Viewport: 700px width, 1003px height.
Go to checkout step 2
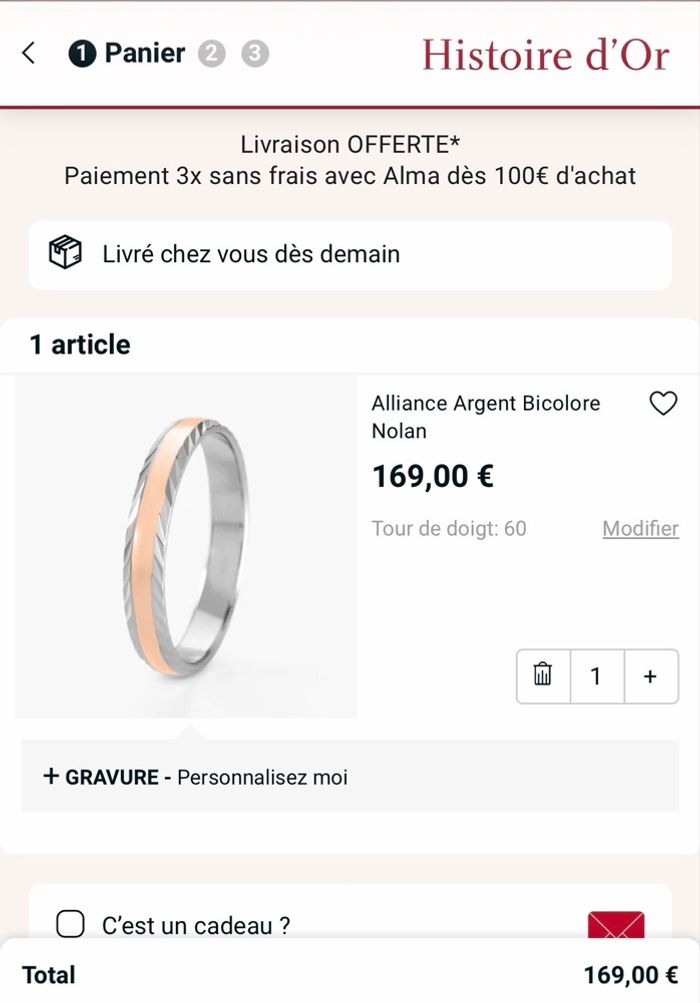pyautogui.click(x=212, y=54)
